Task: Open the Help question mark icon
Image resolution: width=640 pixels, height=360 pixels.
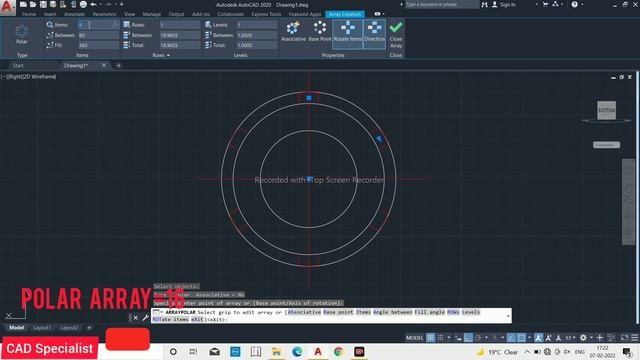Action: point(575,4)
